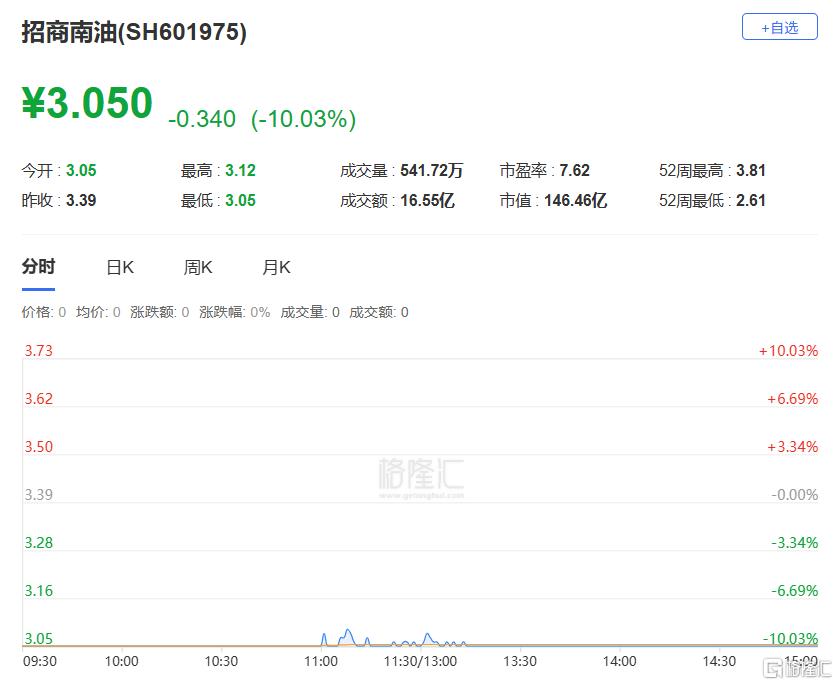Click the 52周最低 value 2.61
This screenshot has width=838, height=685.
pos(751,200)
